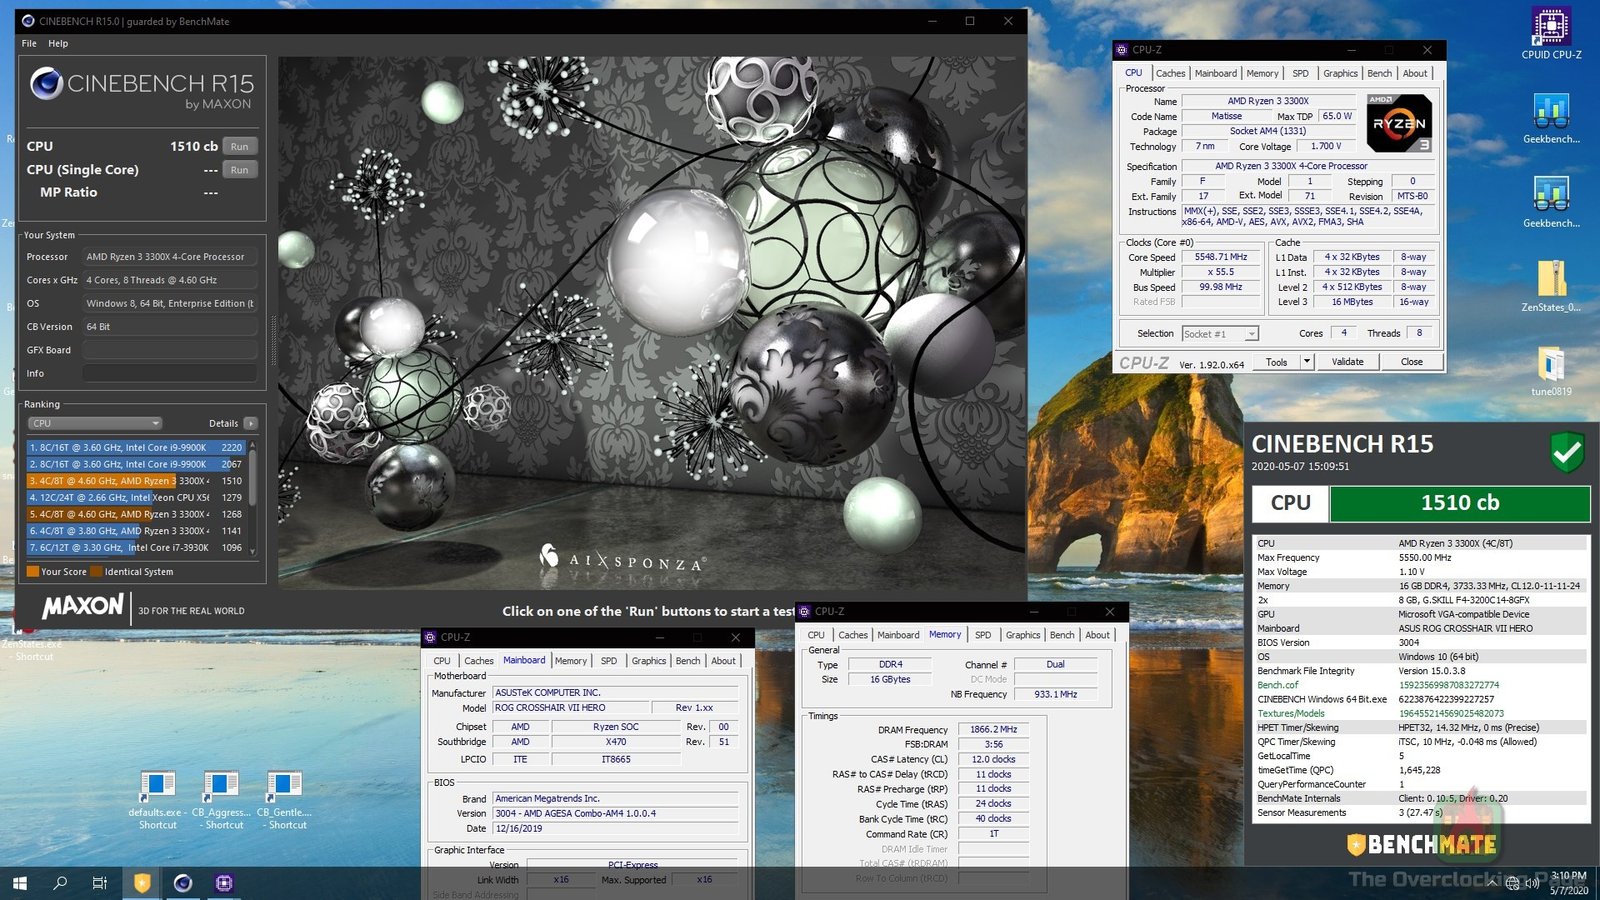Switch to Cinebench via taskbar icon
Screen dimensions: 1600x900
[x=183, y=883]
